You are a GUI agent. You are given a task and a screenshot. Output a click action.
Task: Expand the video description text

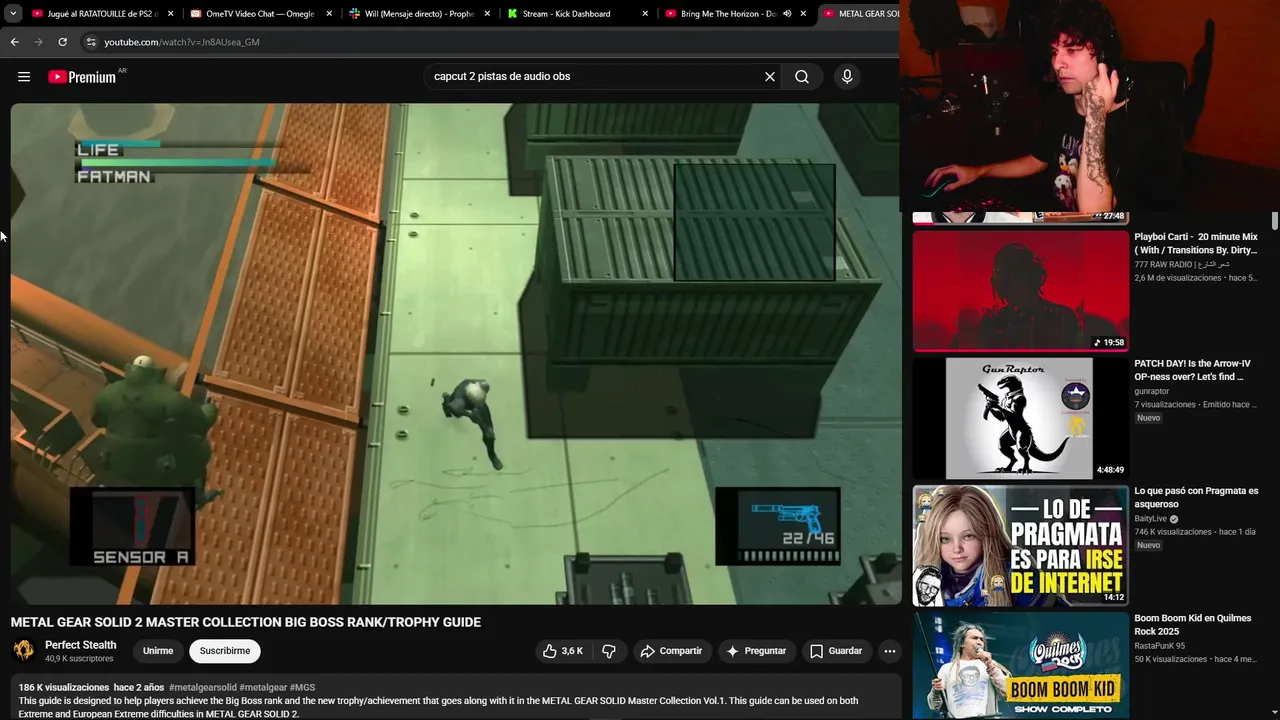coord(438,707)
